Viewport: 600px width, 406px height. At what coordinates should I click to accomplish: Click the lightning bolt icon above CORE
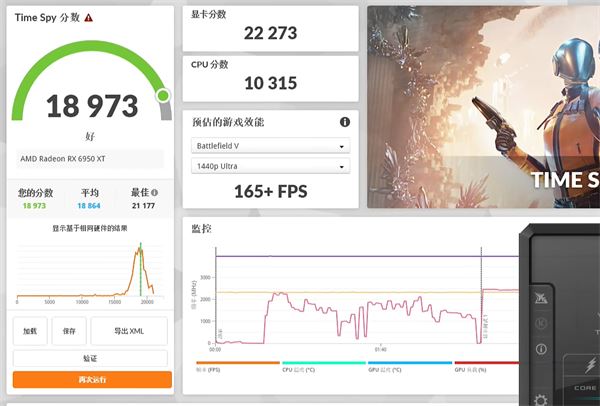click(589, 364)
